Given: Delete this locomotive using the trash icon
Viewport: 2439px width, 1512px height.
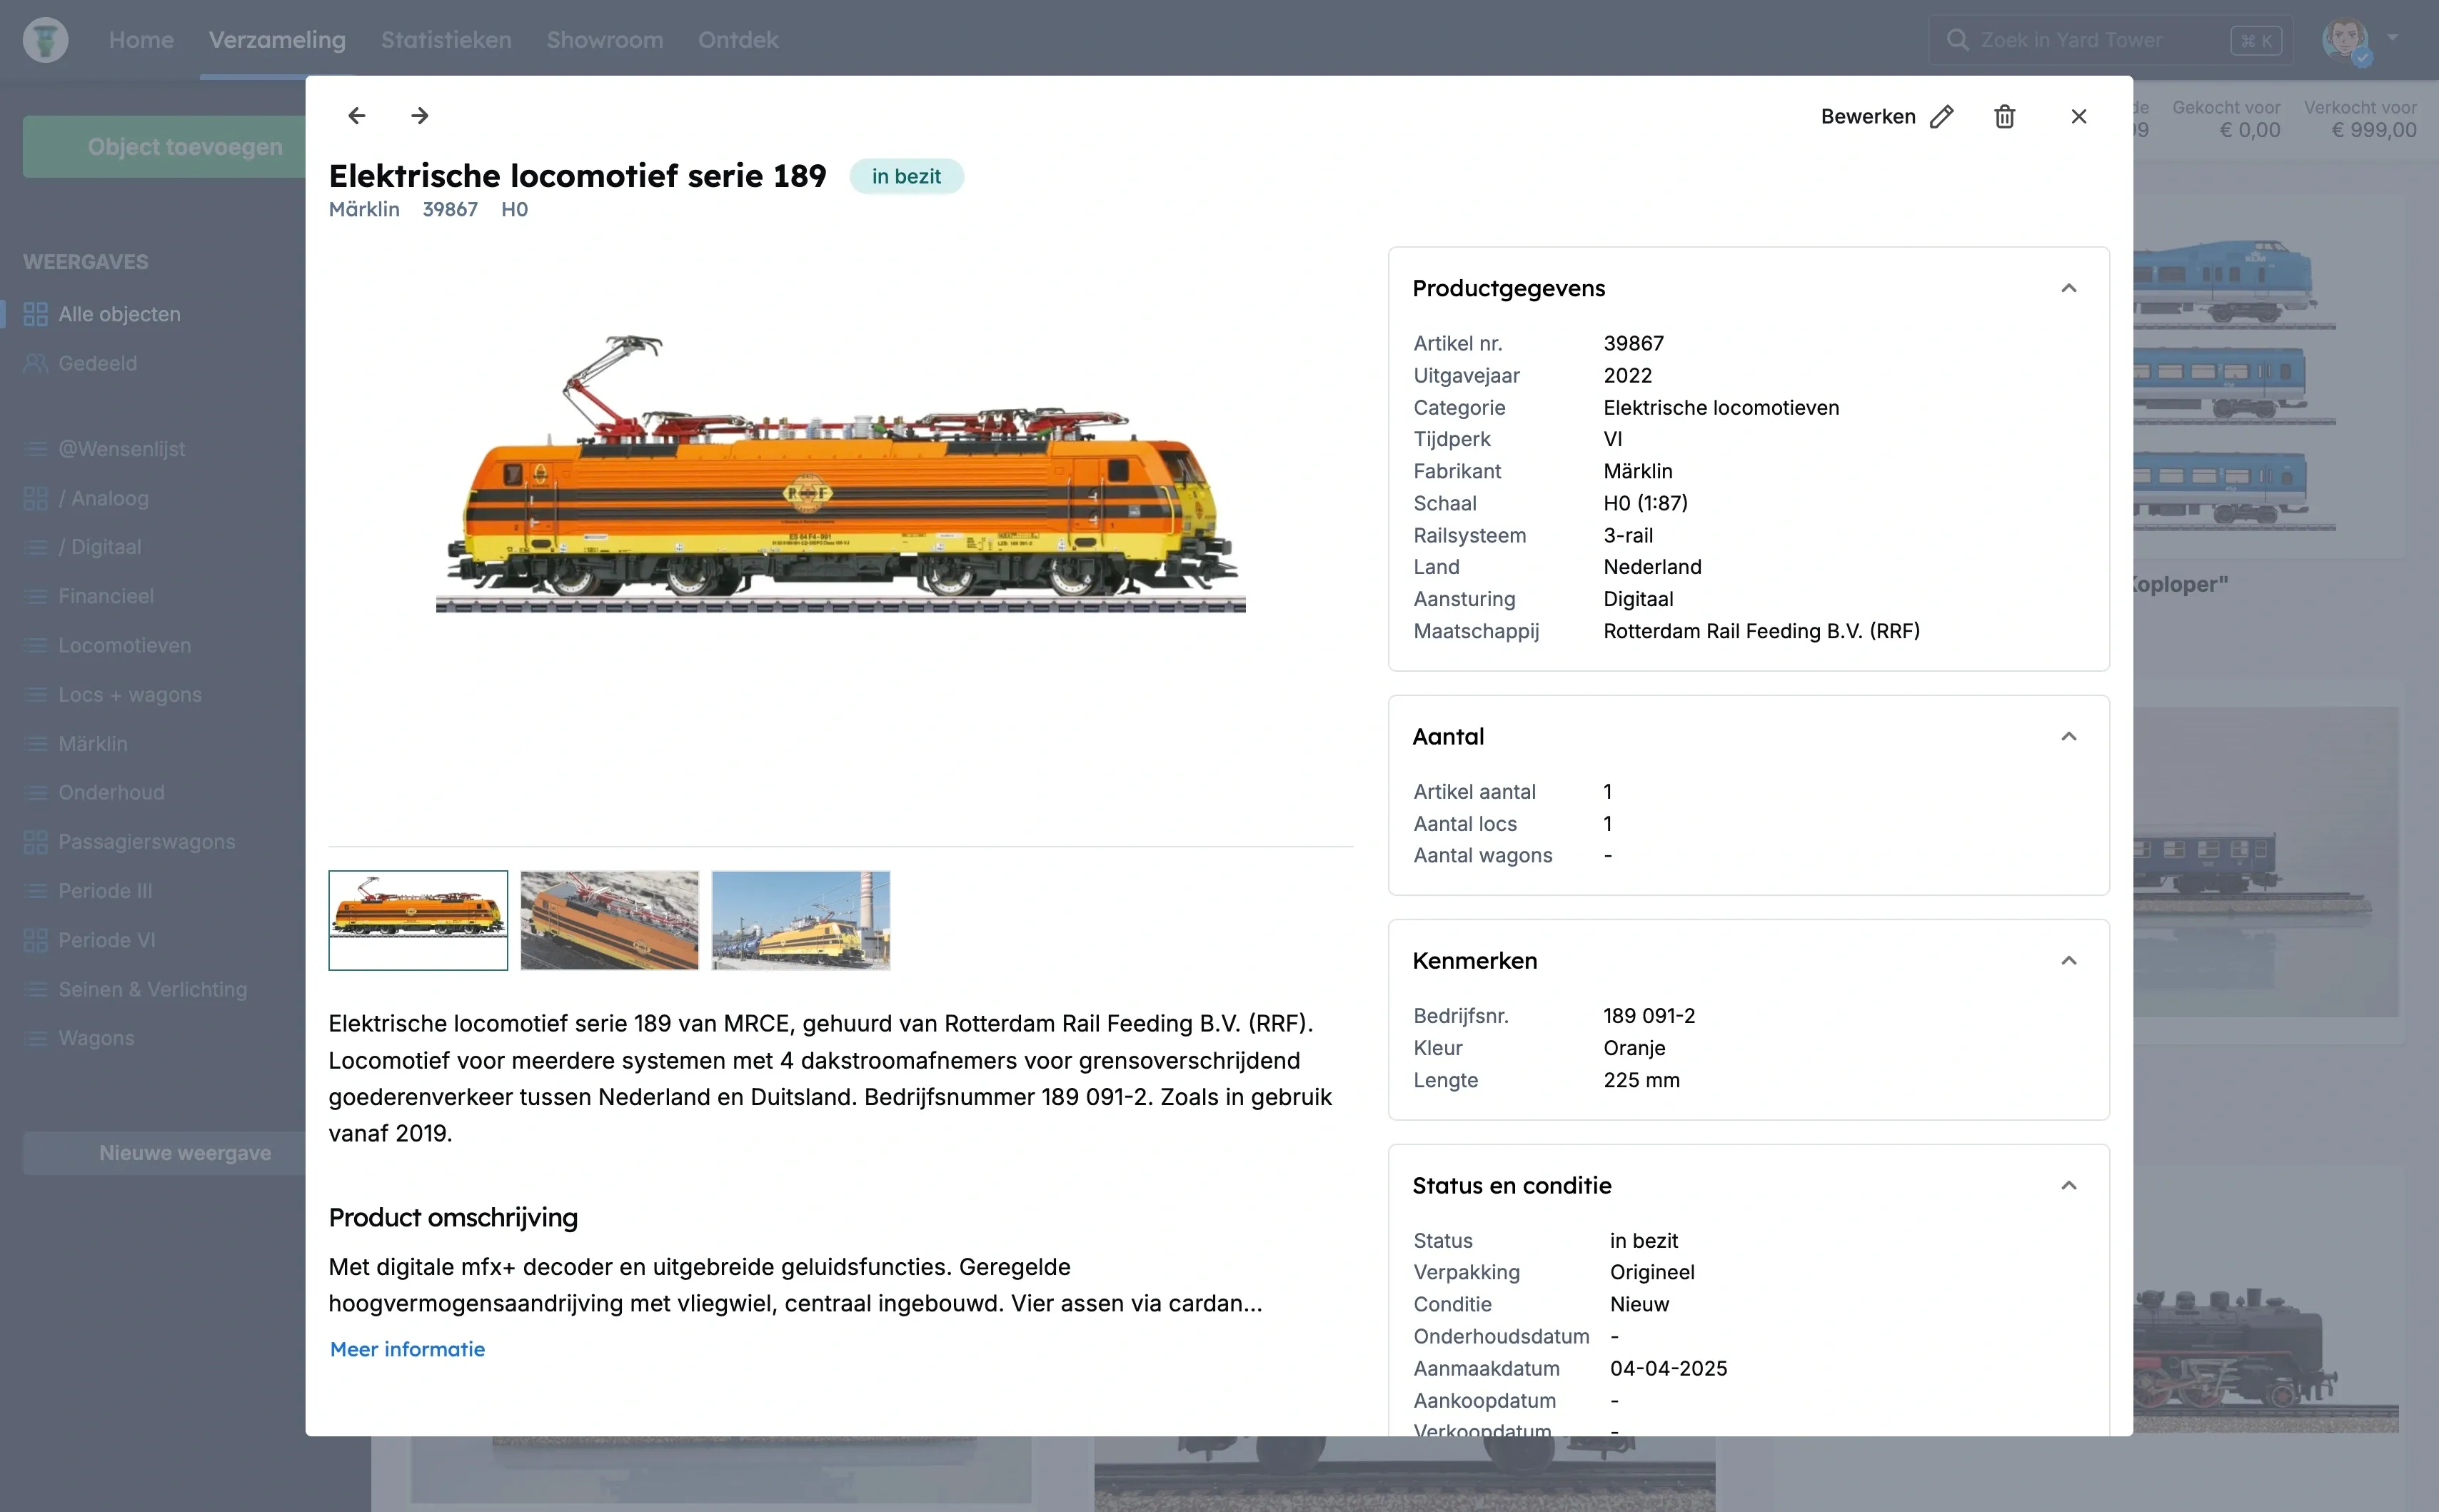Looking at the screenshot, I should 2004,117.
